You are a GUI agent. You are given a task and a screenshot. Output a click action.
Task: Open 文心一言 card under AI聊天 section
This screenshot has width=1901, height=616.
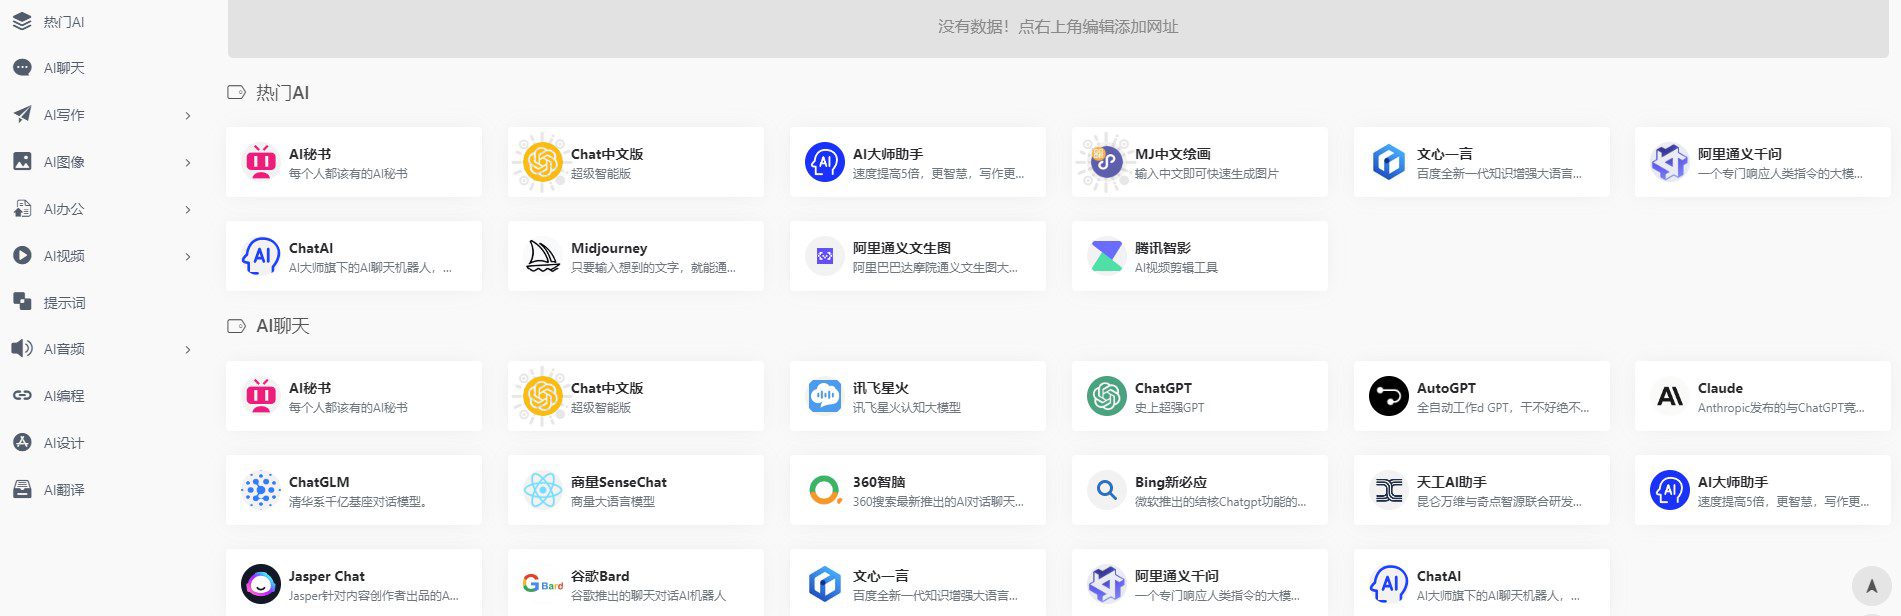[918, 582]
